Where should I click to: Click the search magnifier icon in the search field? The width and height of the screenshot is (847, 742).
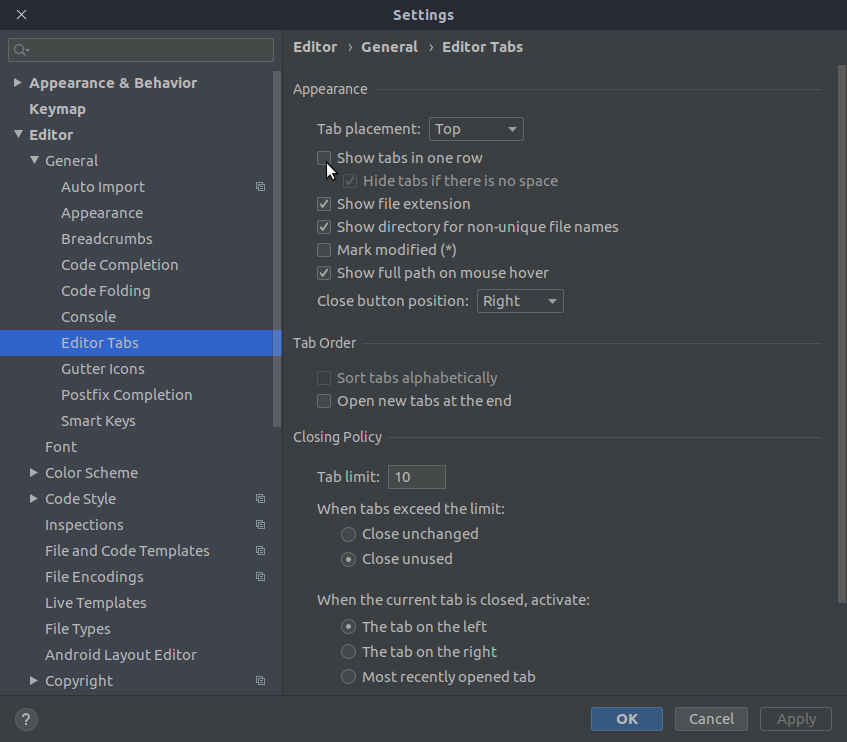point(22,50)
